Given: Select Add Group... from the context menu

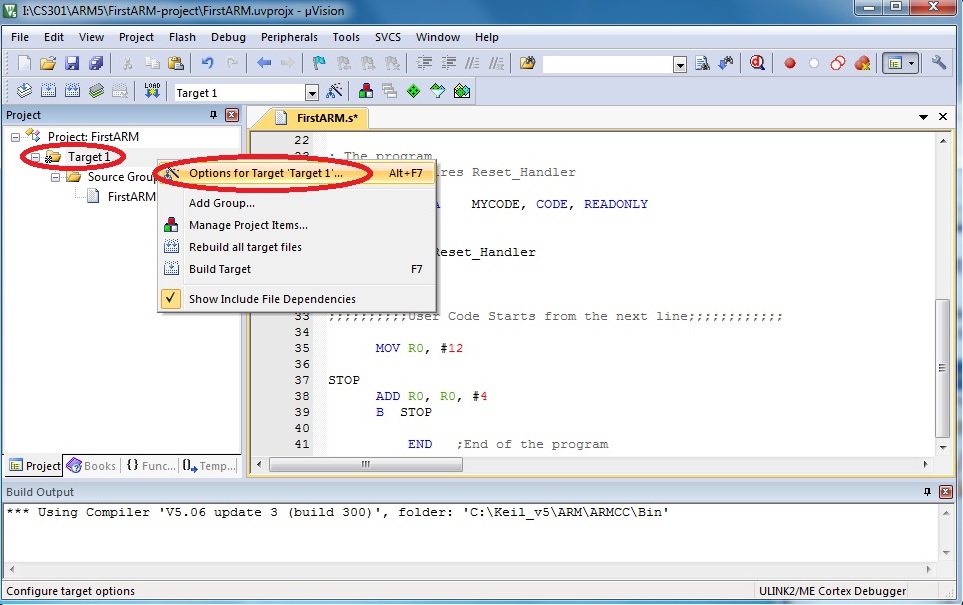Looking at the screenshot, I should (x=297, y=203).
